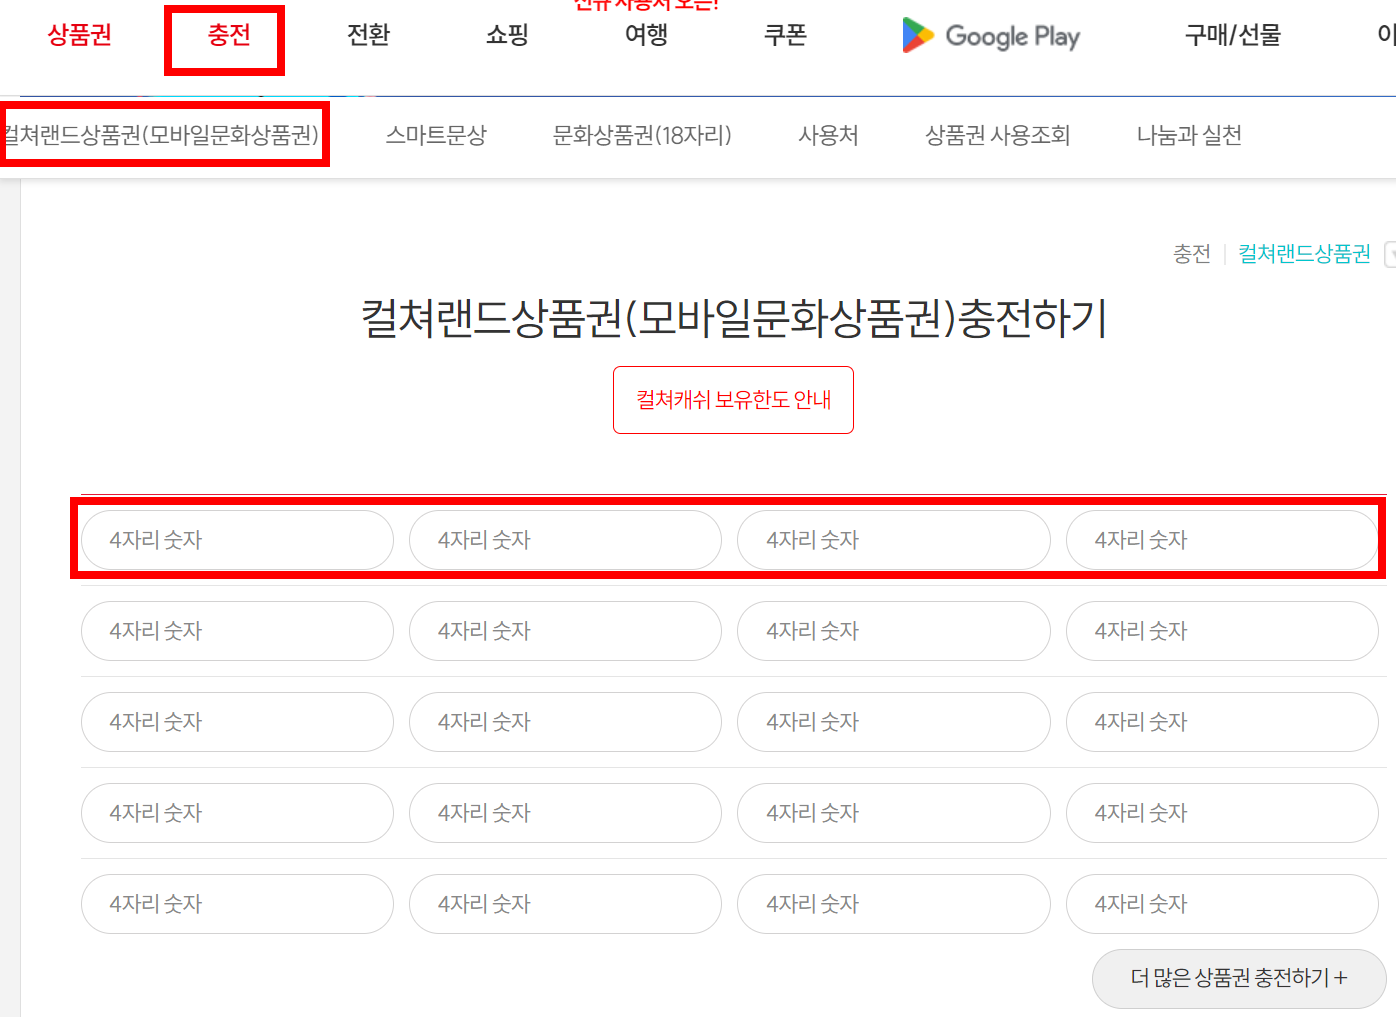
Task: Open the 상품권 top menu
Action: coord(80,35)
